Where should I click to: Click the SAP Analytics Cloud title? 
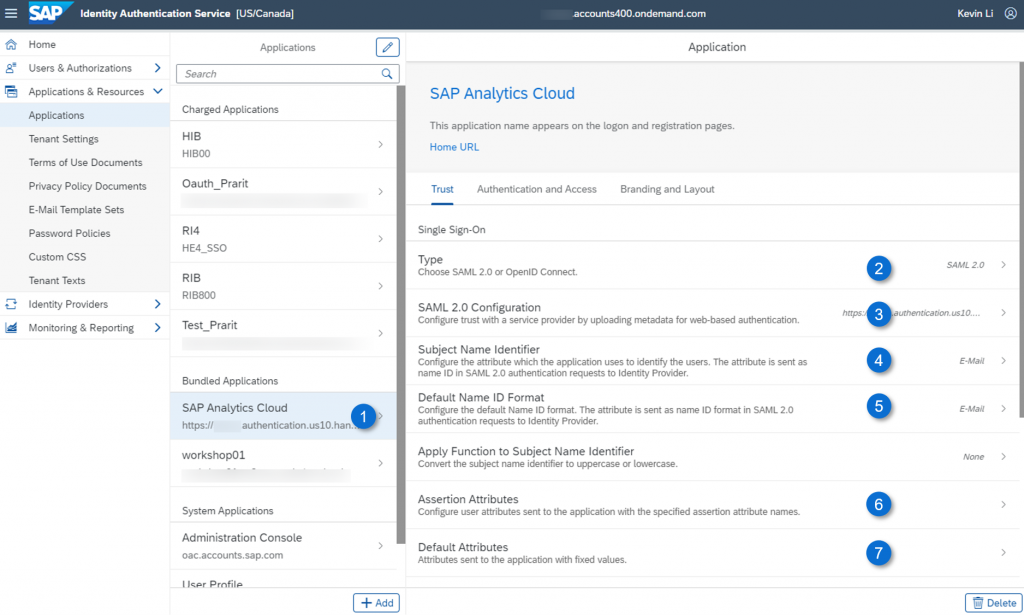click(502, 93)
